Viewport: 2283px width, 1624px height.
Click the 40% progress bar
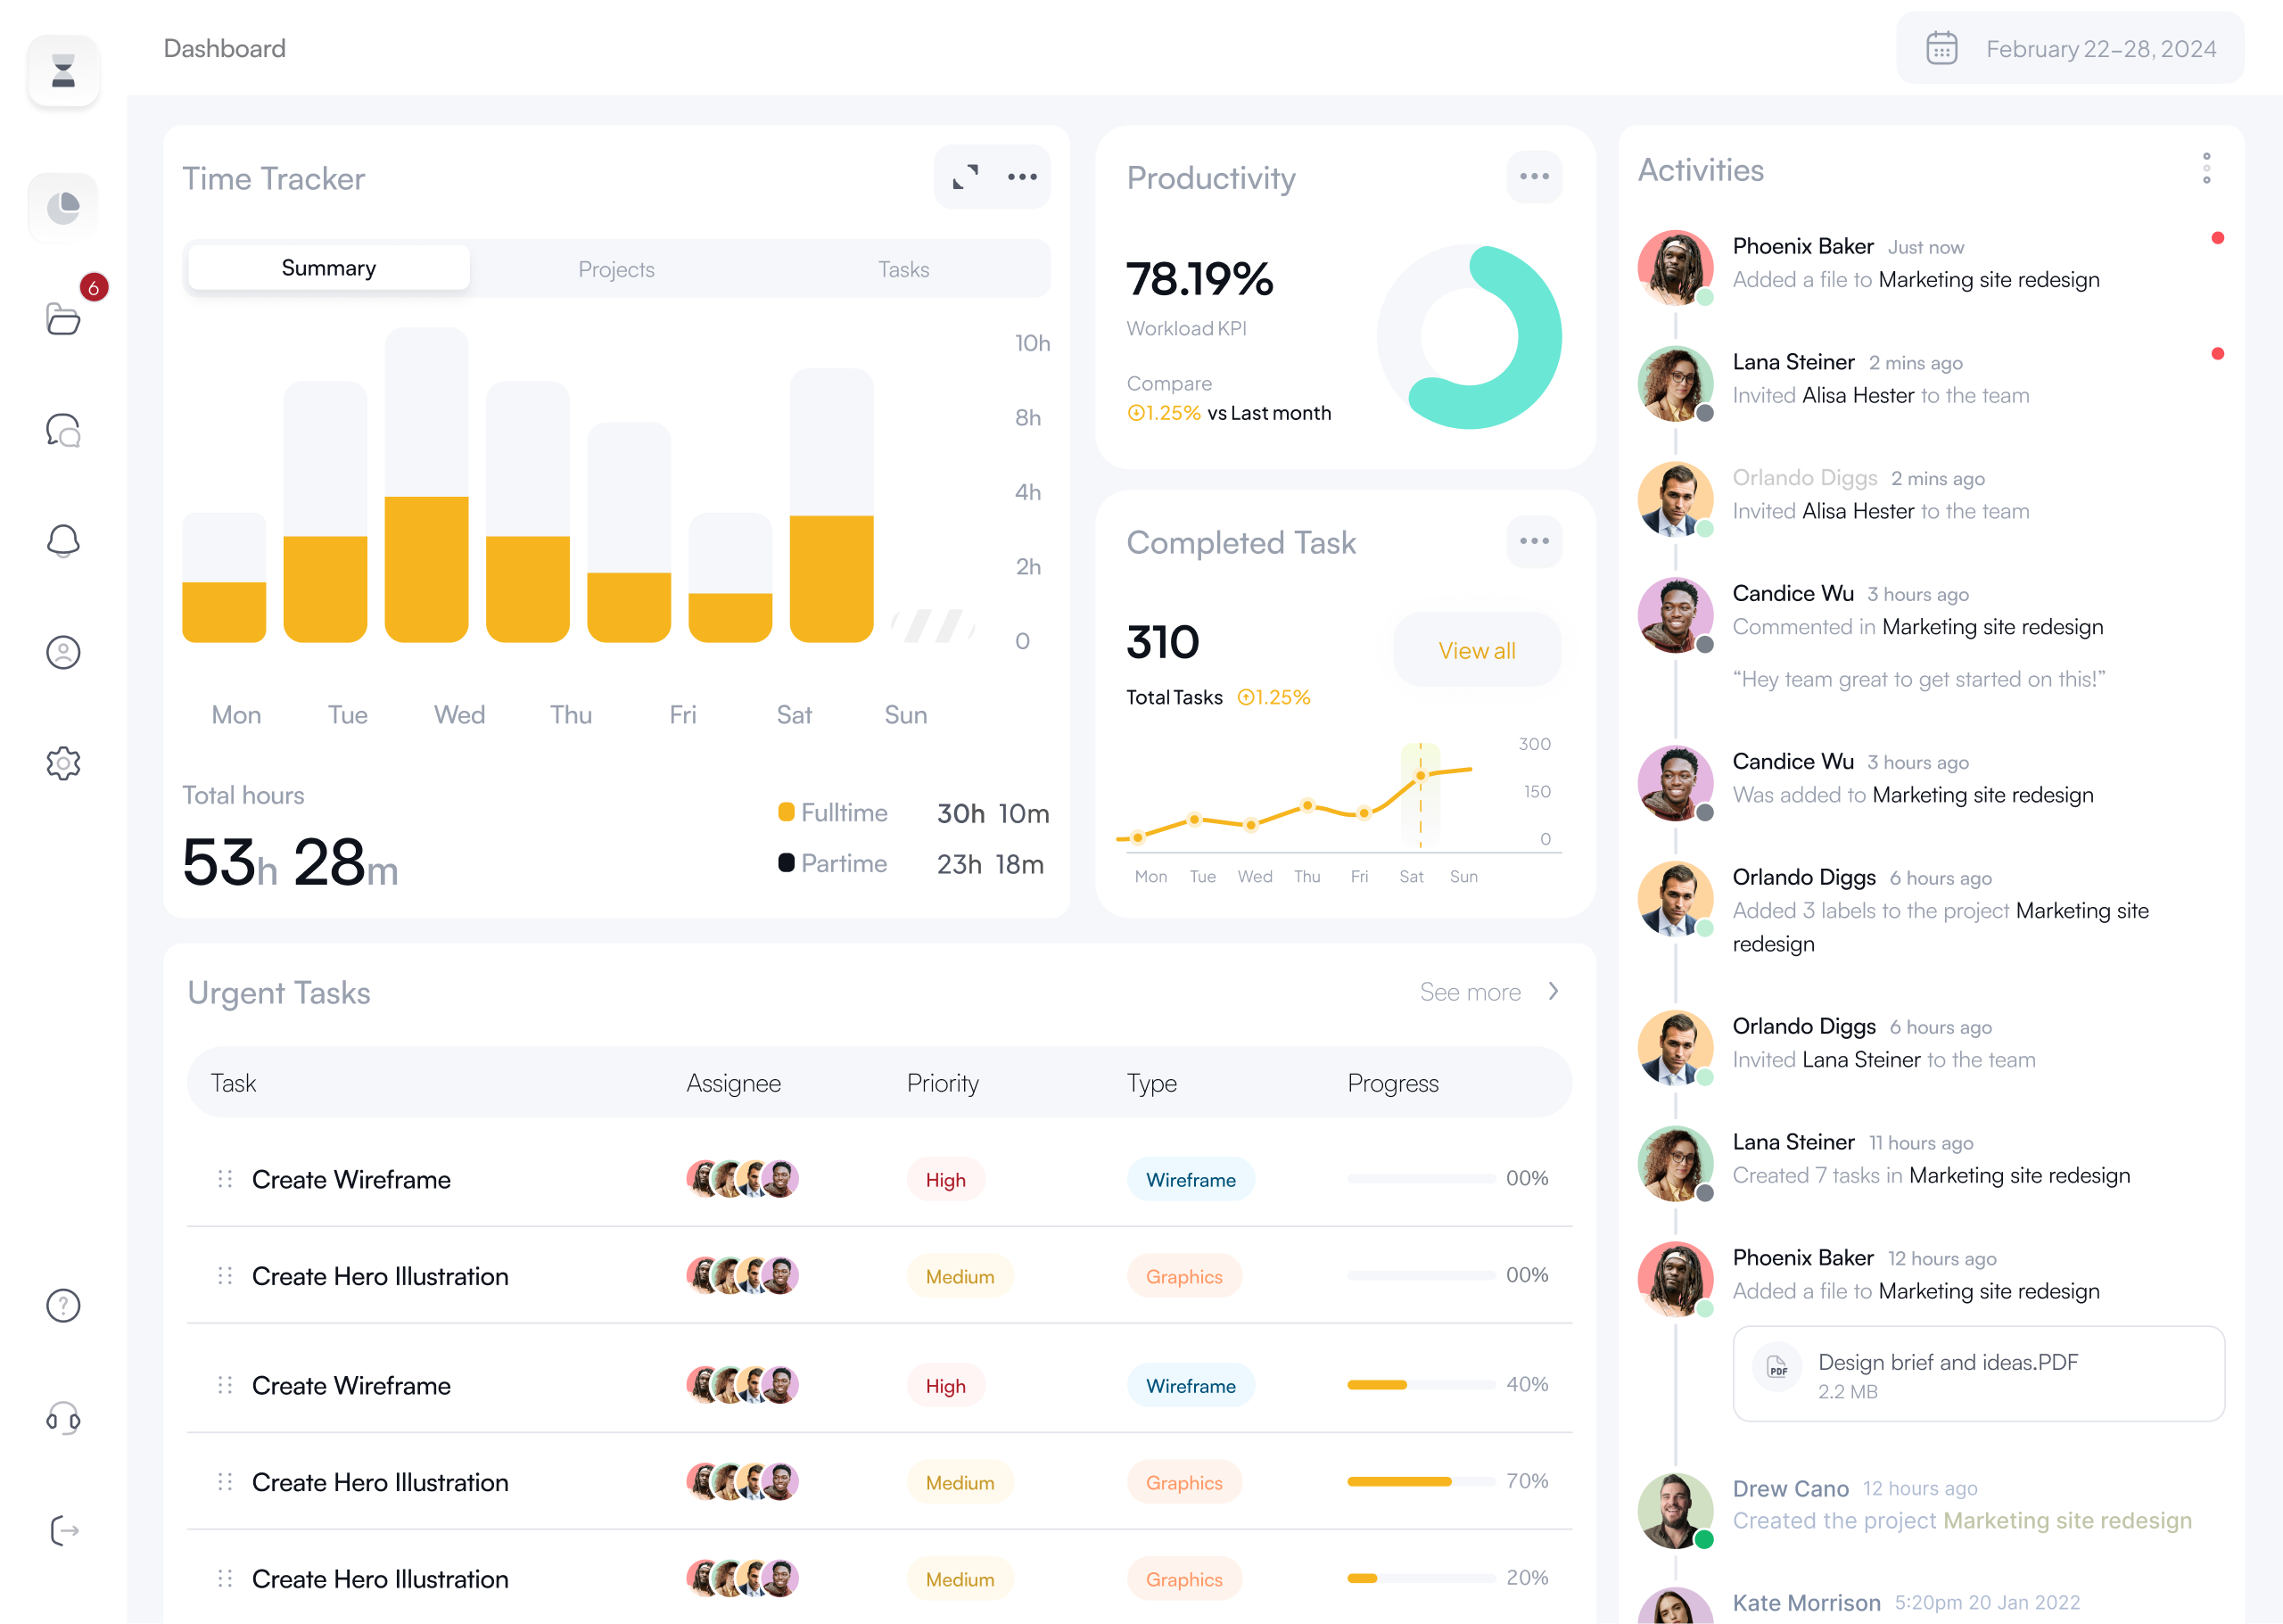(x=1421, y=1385)
